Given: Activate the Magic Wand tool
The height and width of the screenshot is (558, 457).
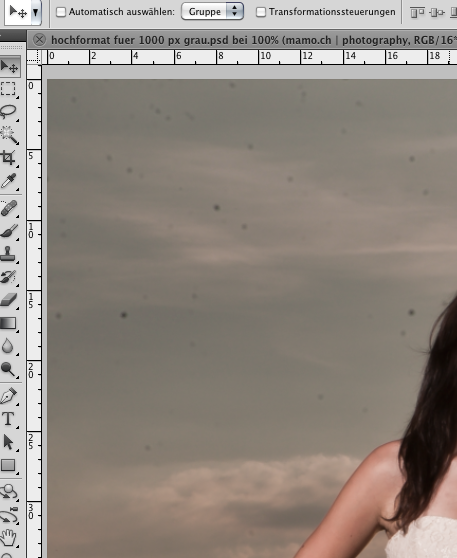Looking at the screenshot, I should coord(9,135).
